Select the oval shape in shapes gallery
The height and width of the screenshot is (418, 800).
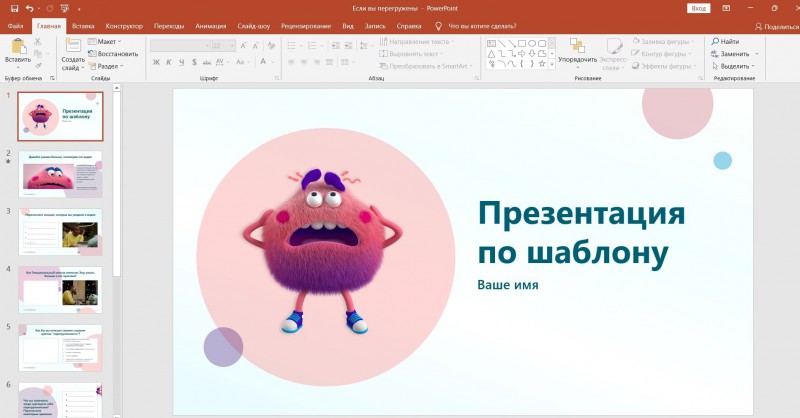pyautogui.click(x=532, y=43)
